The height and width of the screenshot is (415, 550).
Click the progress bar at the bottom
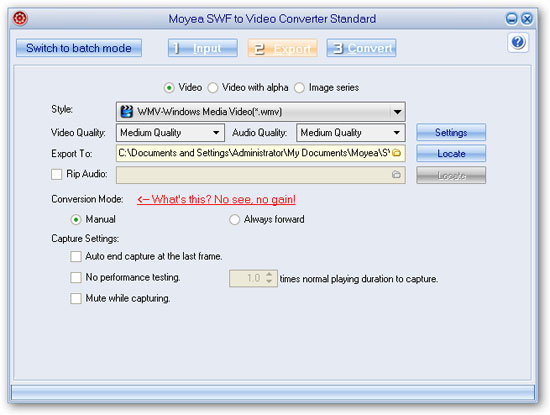click(273, 393)
